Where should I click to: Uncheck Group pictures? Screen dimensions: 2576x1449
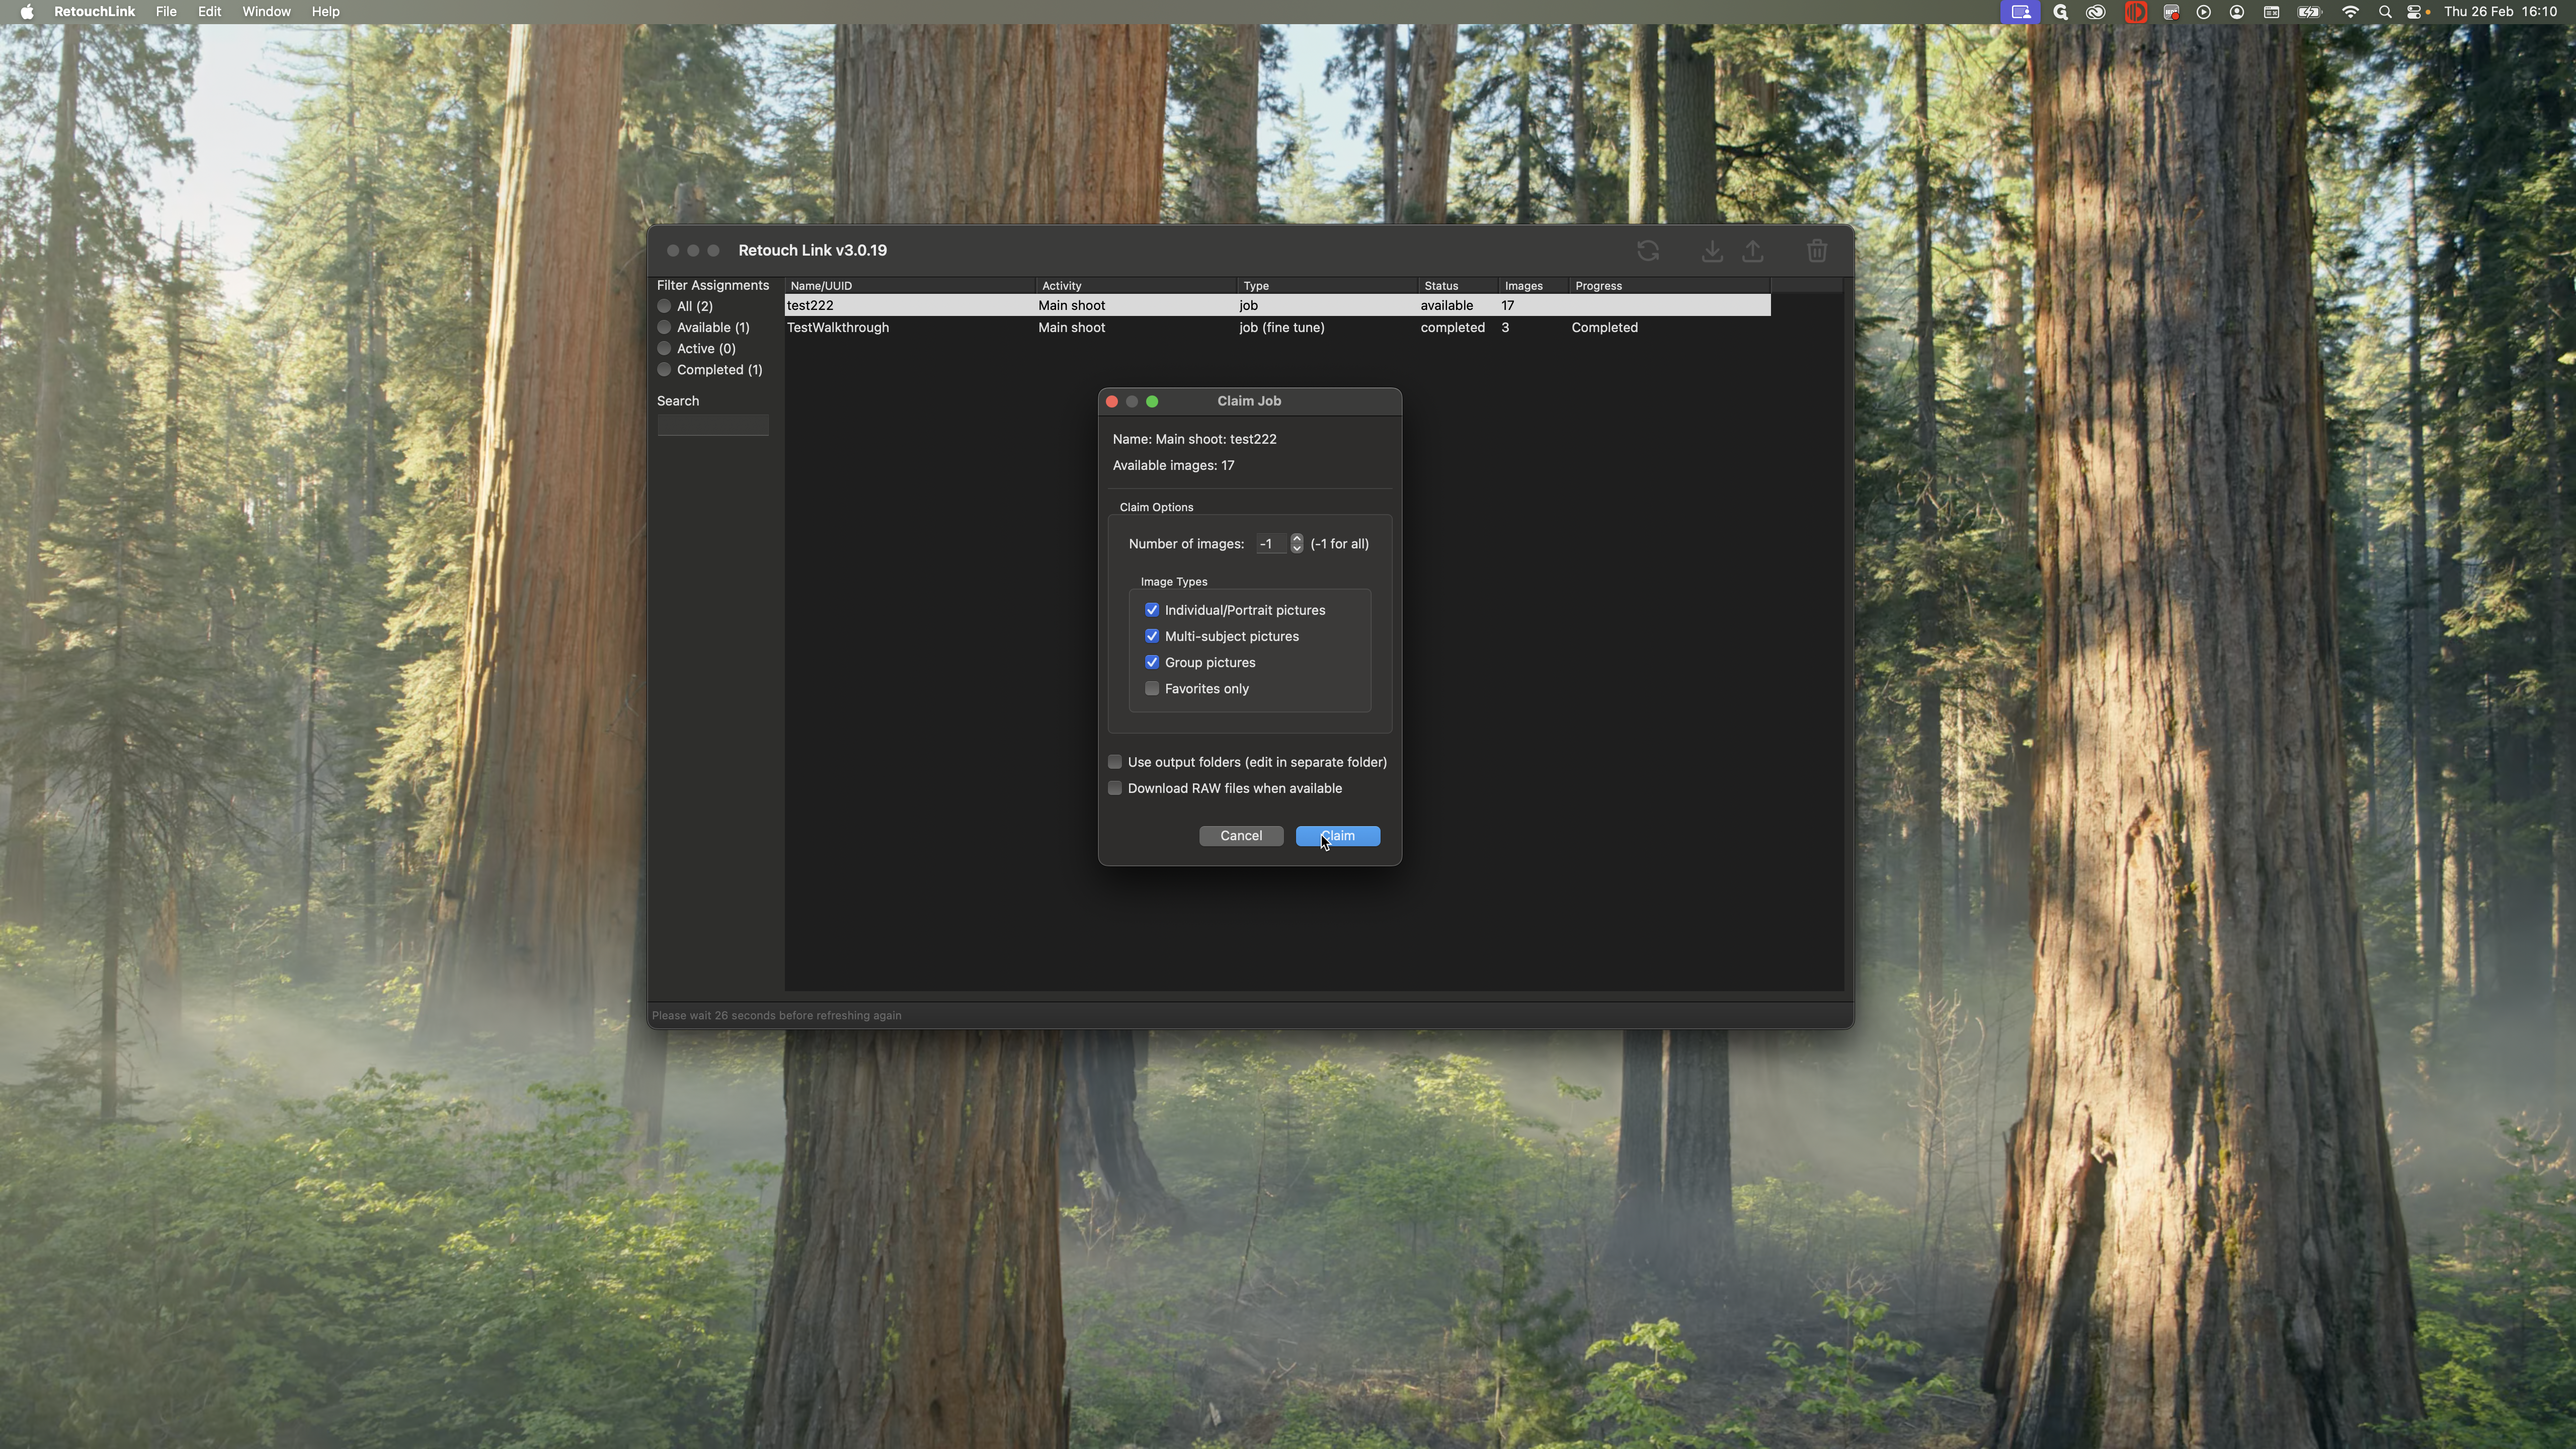(x=1152, y=662)
